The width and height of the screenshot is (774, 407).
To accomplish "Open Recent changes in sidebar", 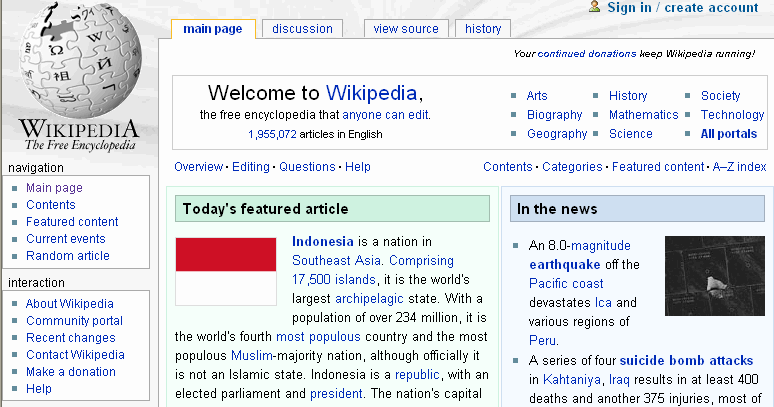I will pos(71,338).
